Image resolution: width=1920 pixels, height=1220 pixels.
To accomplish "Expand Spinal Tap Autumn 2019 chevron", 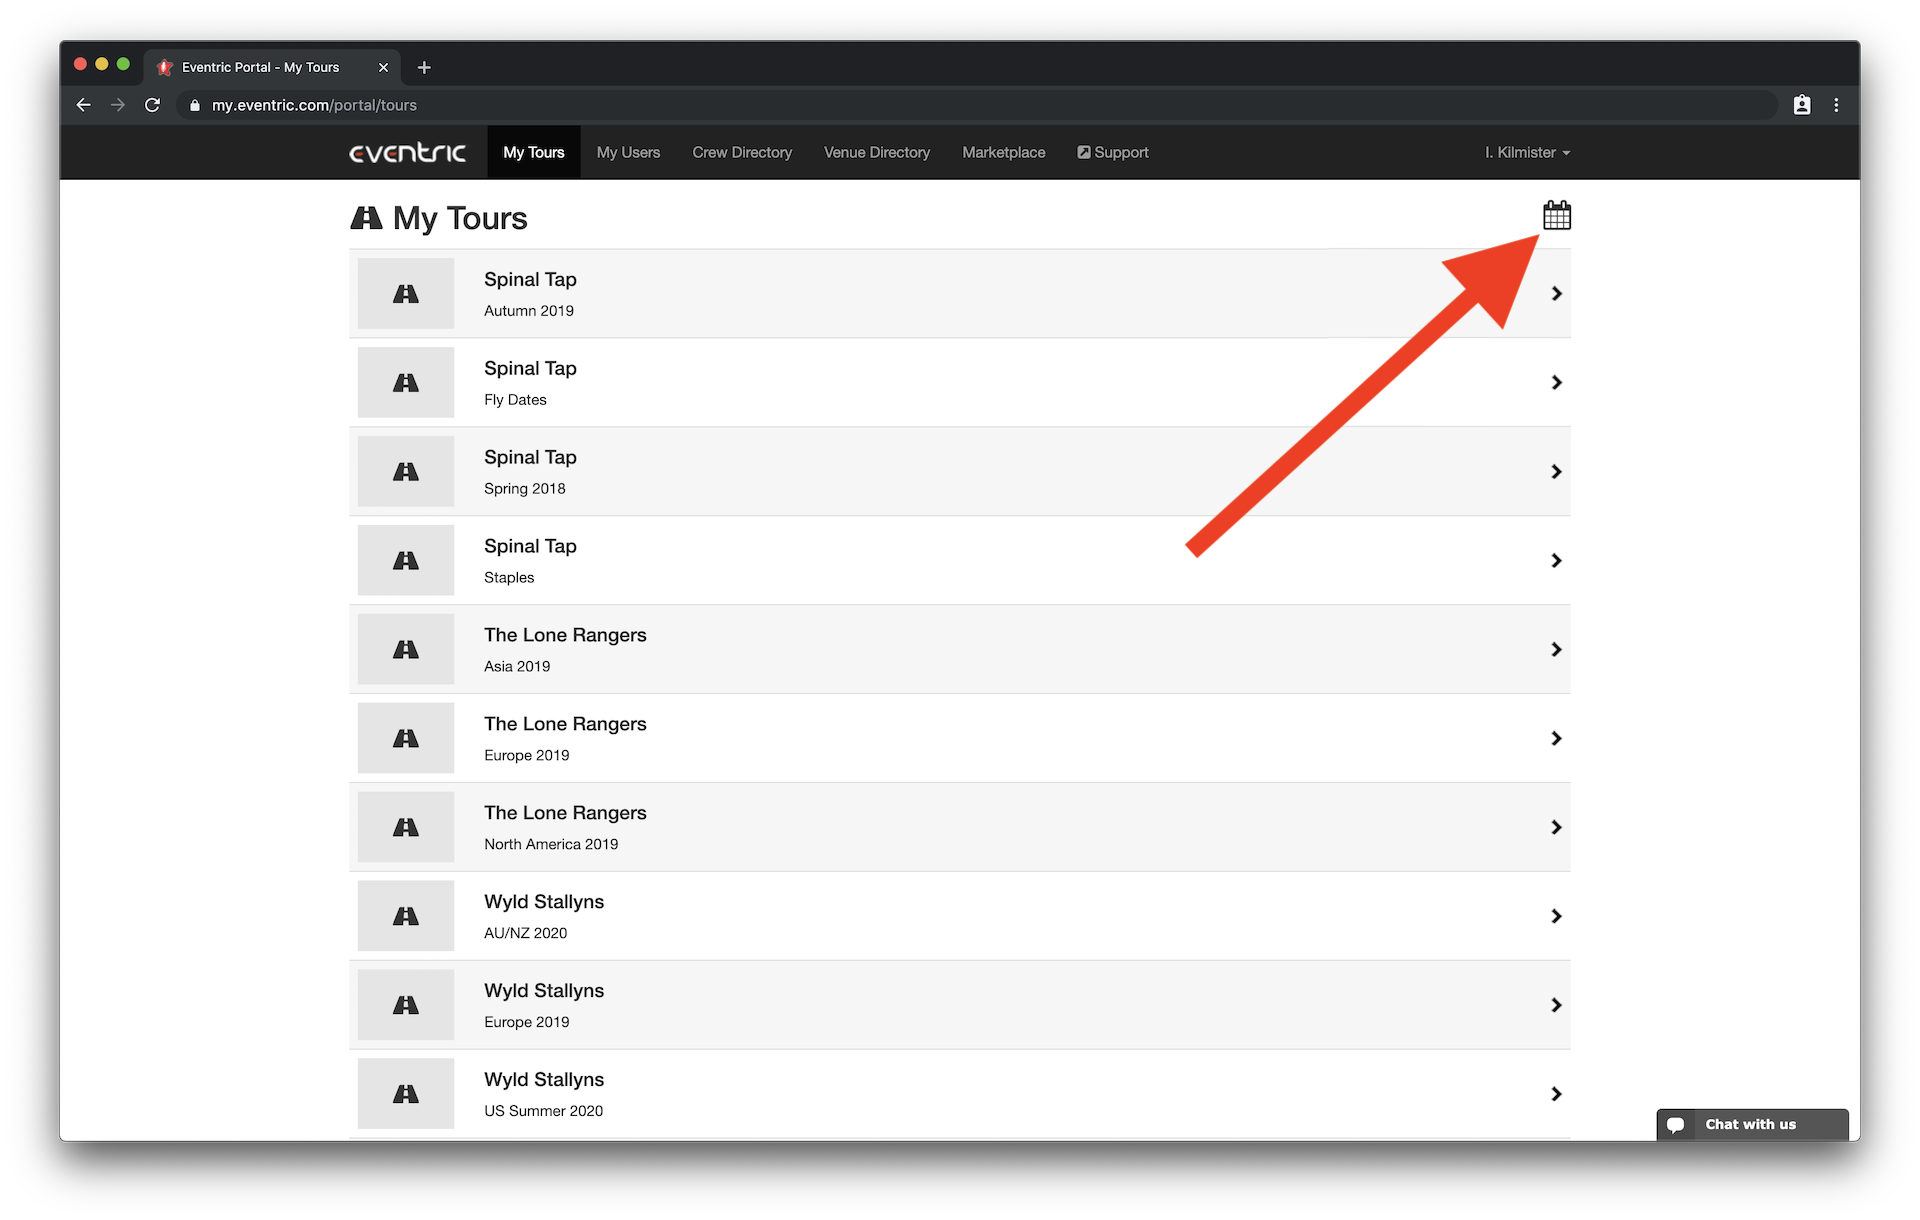I will coord(1556,294).
